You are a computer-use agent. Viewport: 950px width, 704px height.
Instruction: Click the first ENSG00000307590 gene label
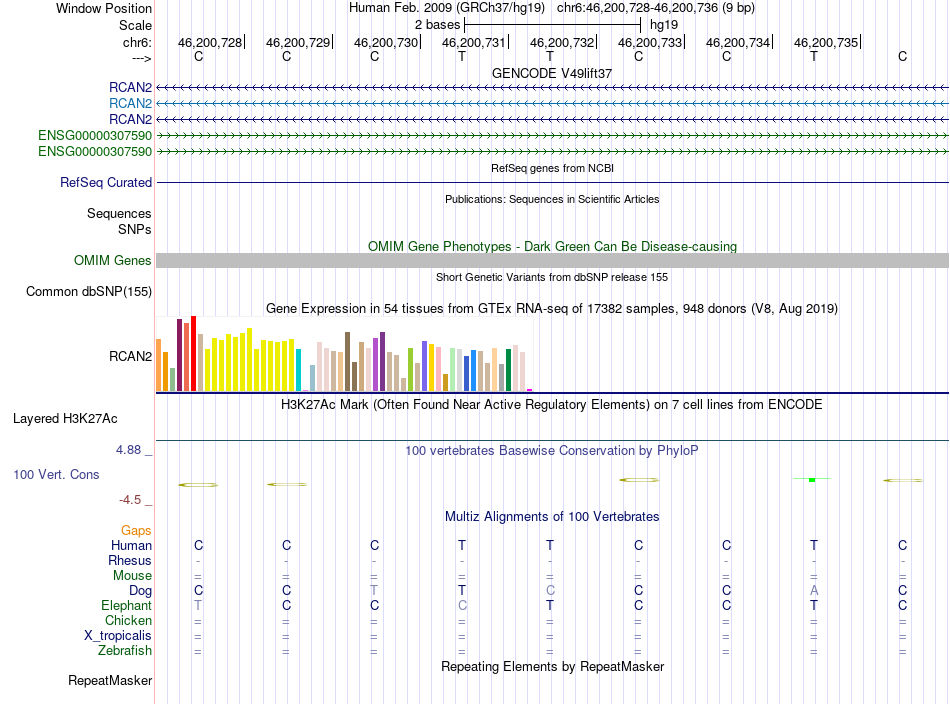click(x=95, y=135)
